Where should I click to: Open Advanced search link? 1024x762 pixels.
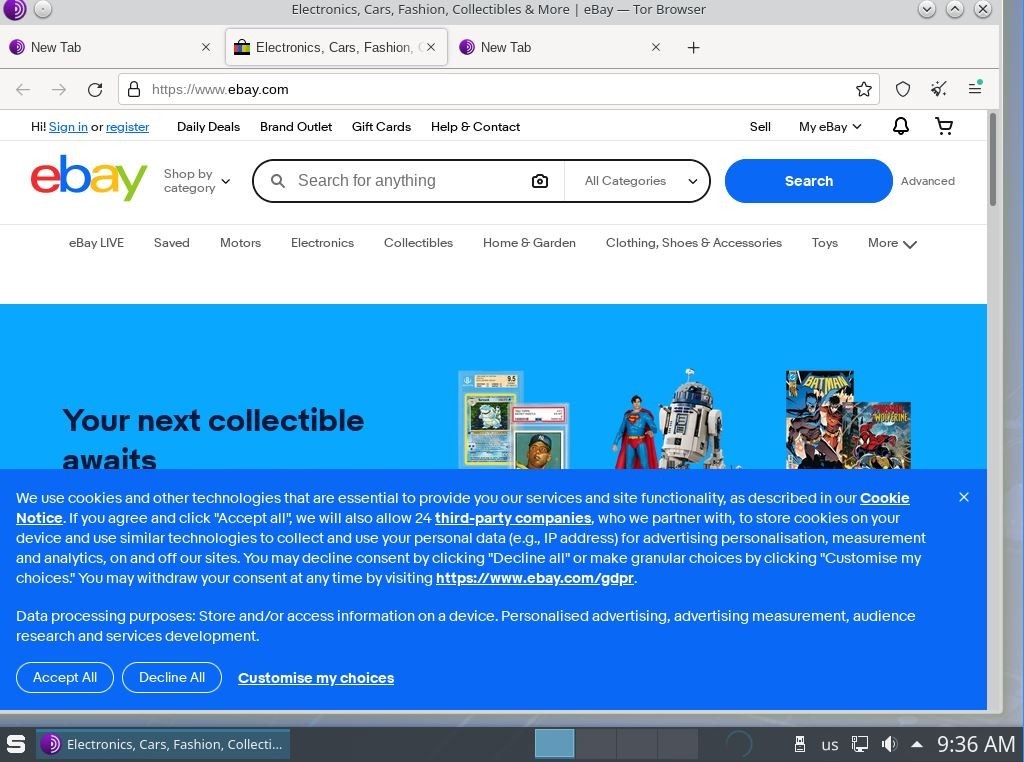pyautogui.click(x=927, y=181)
